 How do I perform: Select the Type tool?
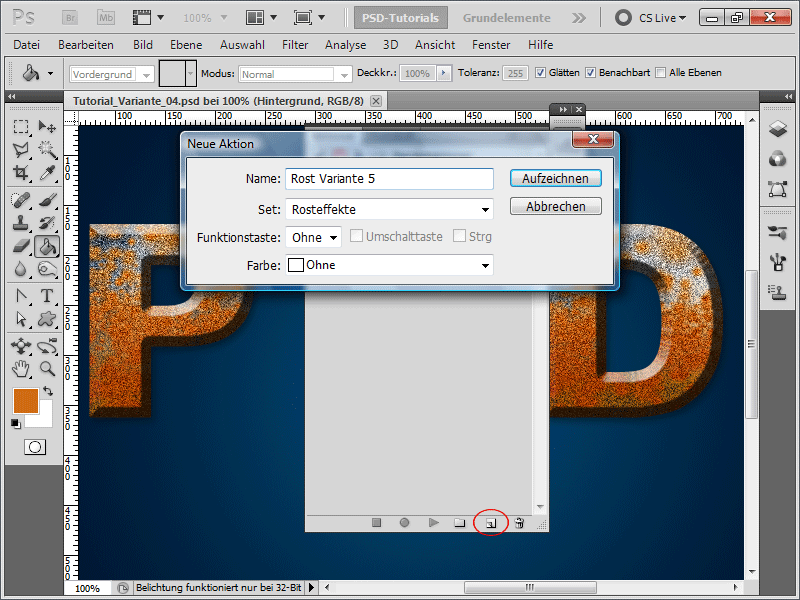pyautogui.click(x=47, y=296)
